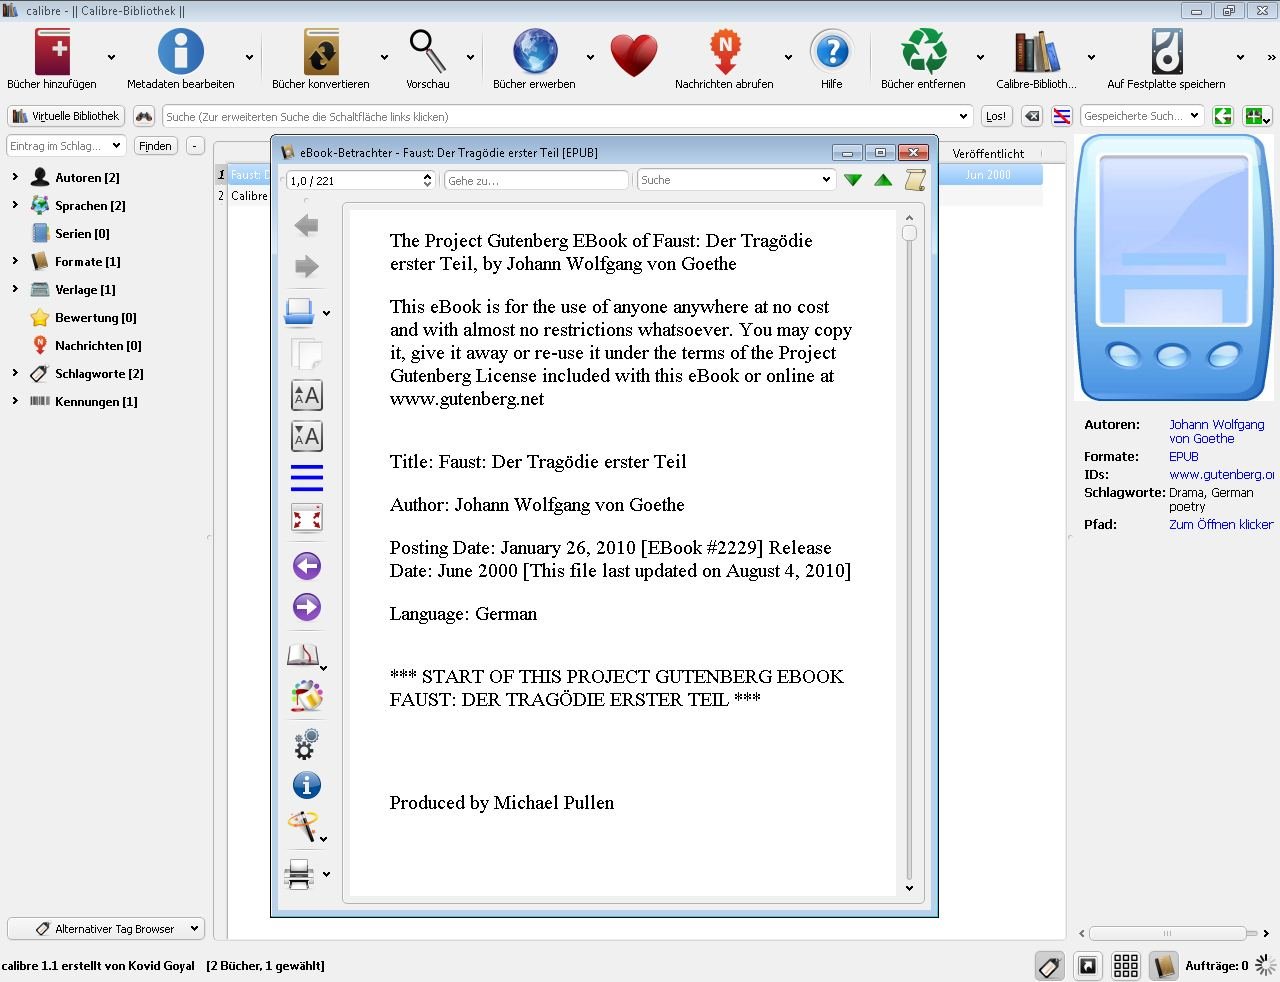Open table of contents in viewer
The width and height of the screenshot is (1280, 982).
(x=306, y=477)
